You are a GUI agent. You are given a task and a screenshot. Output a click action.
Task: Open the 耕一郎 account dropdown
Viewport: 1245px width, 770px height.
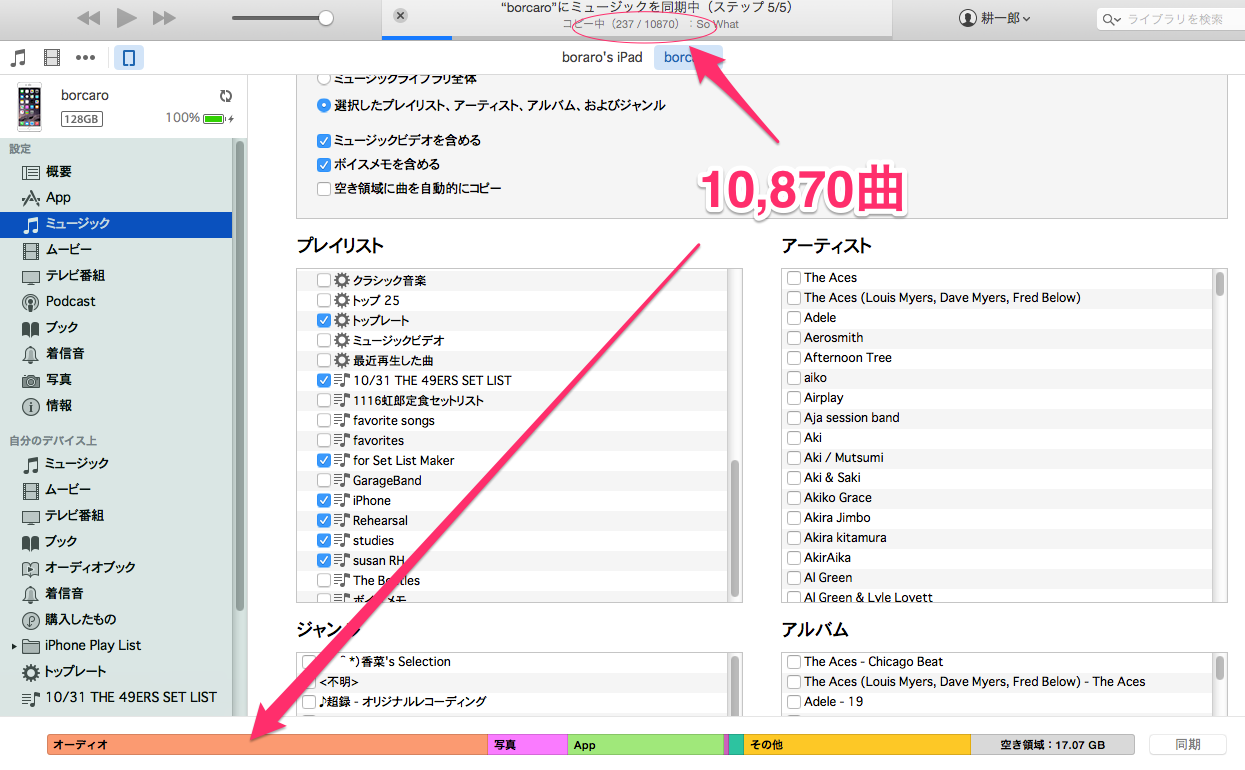(994, 18)
